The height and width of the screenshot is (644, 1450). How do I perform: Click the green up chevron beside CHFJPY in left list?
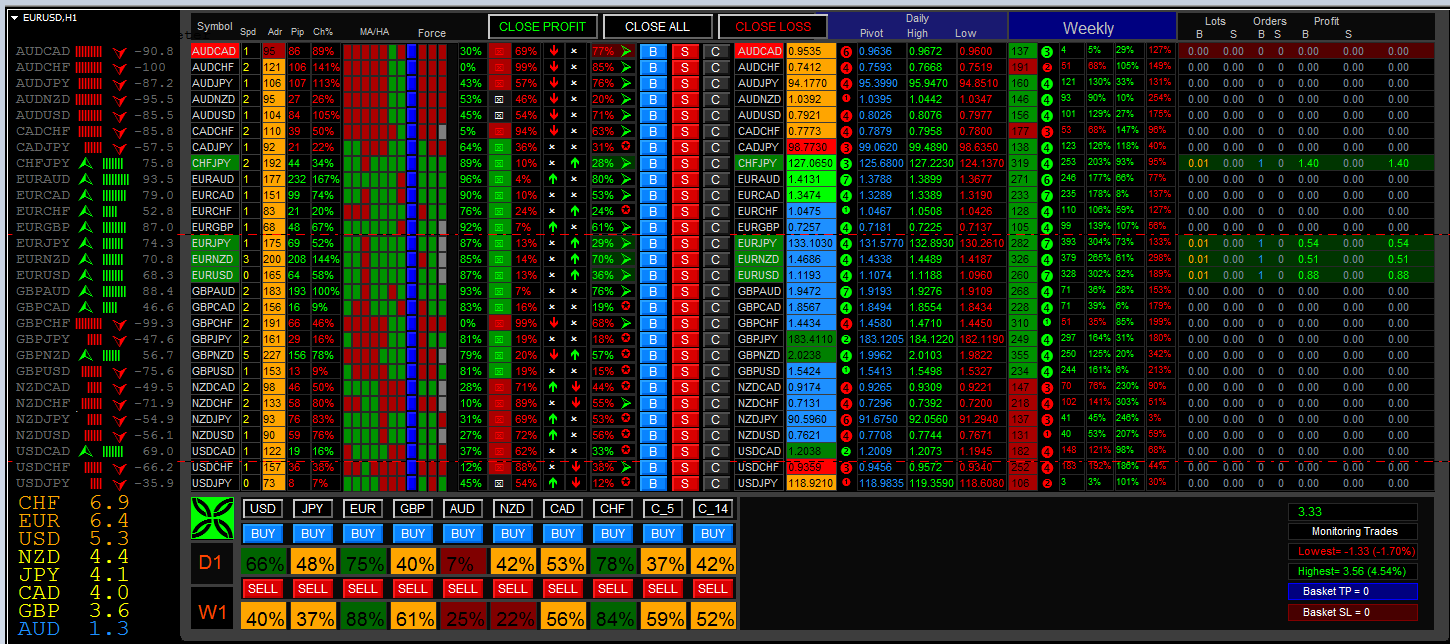(86, 163)
